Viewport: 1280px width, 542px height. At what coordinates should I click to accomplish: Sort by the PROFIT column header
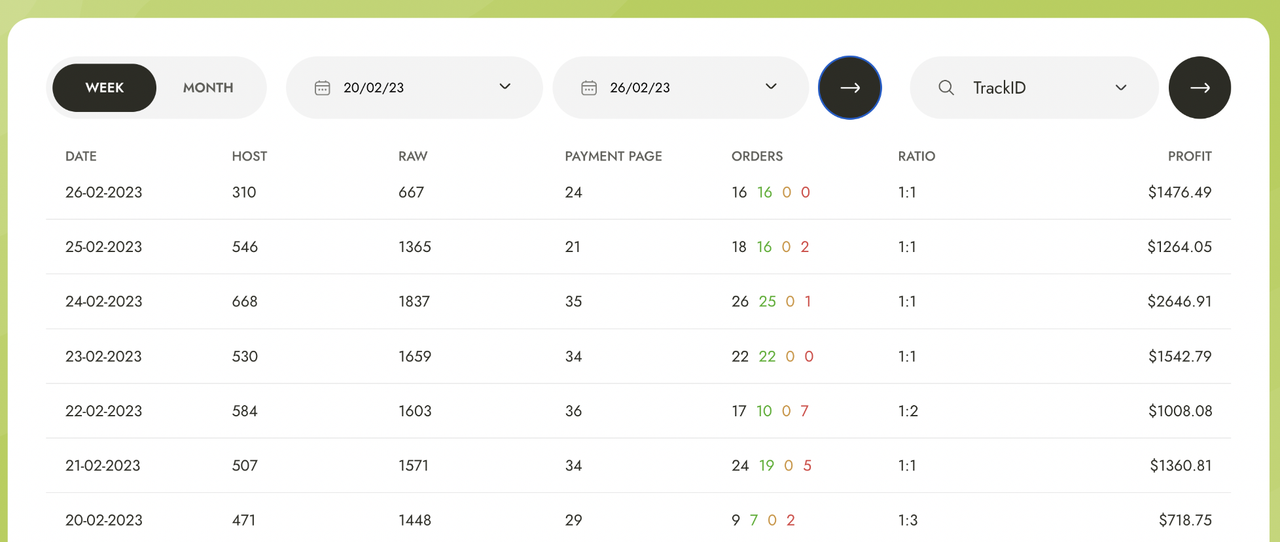point(1189,156)
